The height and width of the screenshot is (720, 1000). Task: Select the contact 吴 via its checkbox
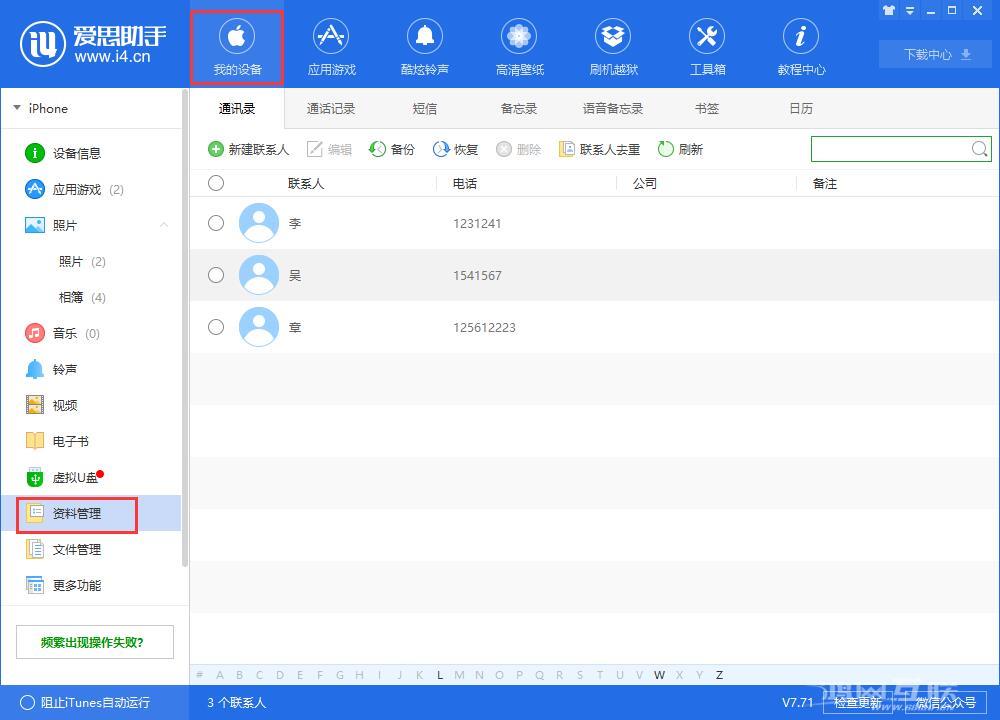click(x=216, y=275)
